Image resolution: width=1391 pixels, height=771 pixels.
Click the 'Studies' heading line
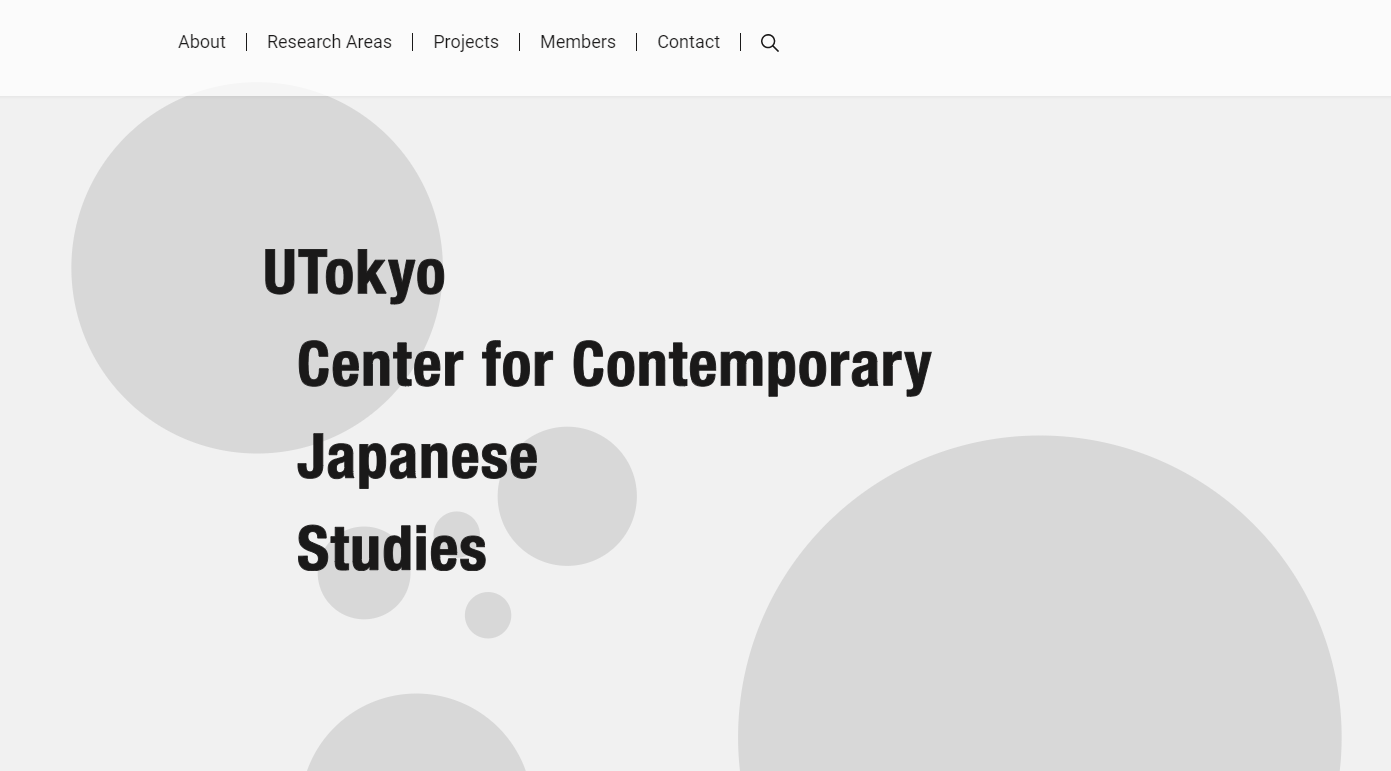392,548
